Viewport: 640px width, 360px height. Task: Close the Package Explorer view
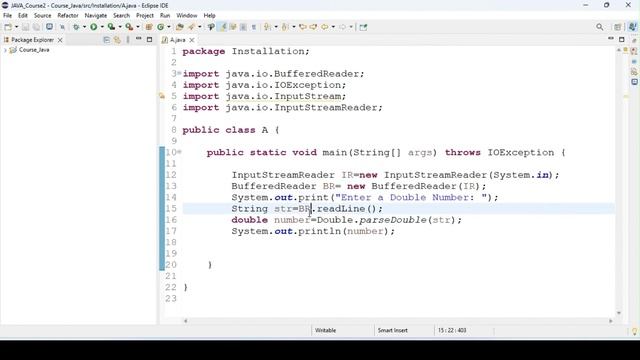click(x=60, y=40)
